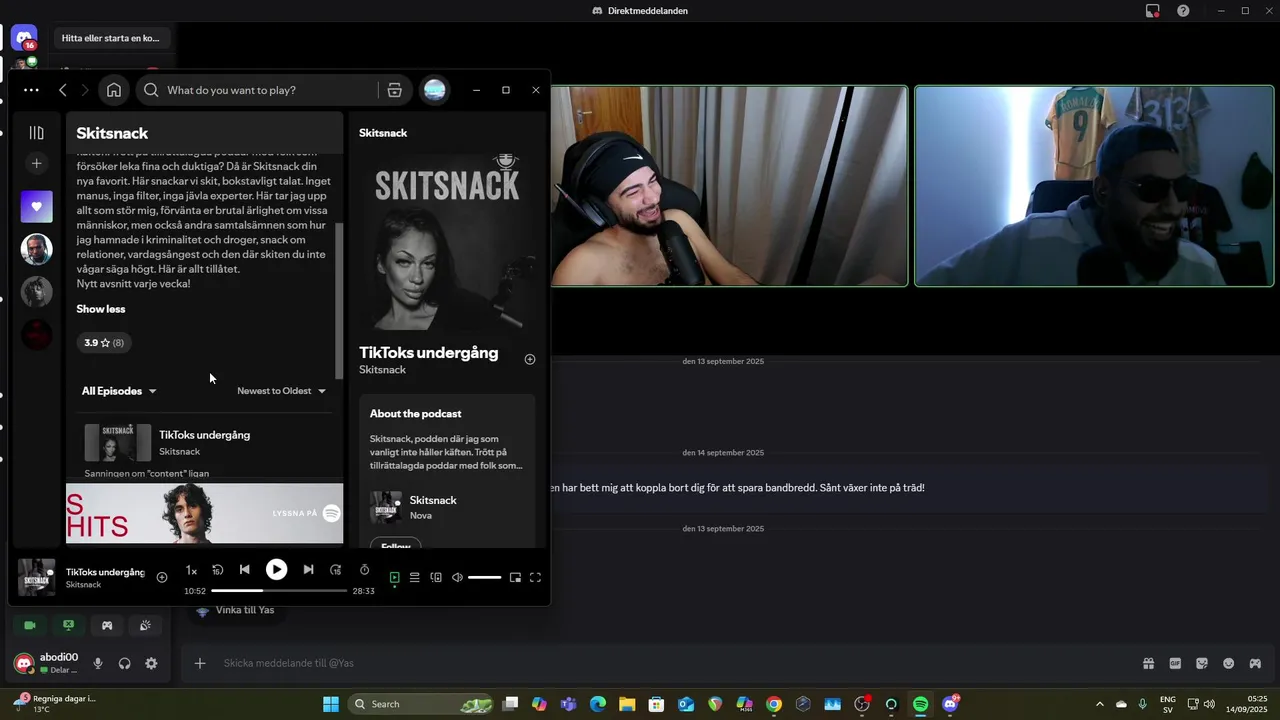1280x720 pixels.
Task: Open All Episodes filter dropdown
Action: coord(119,391)
